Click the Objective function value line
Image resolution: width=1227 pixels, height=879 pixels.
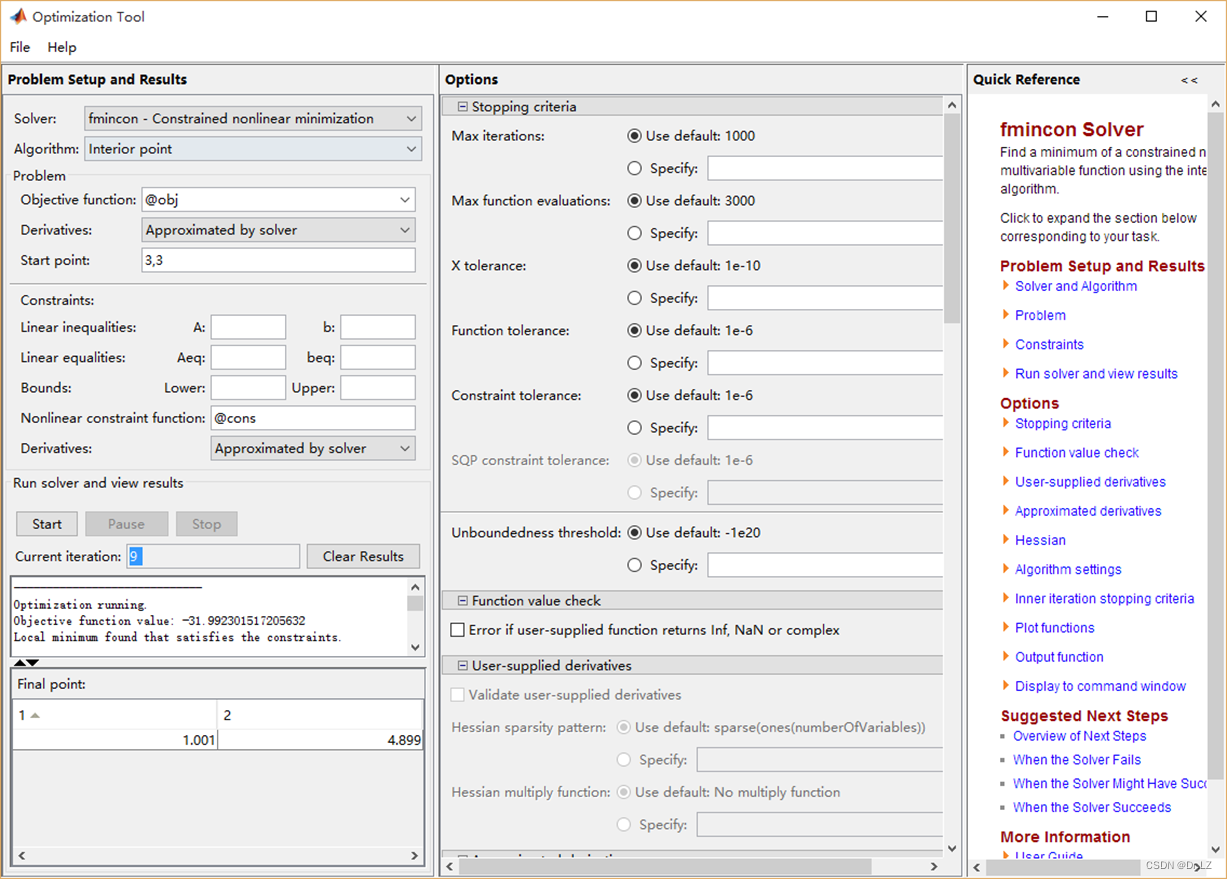[x=159, y=621]
